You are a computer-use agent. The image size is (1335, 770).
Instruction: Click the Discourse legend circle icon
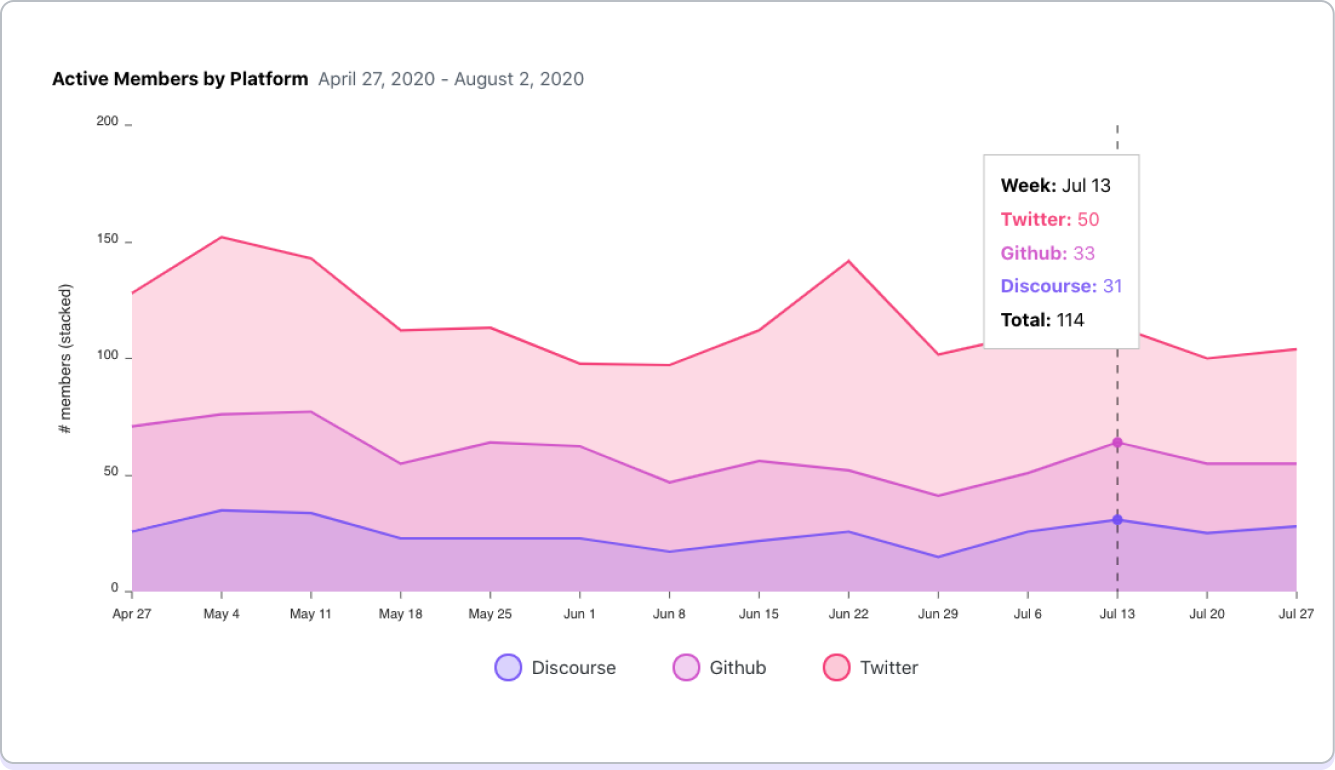coord(508,667)
